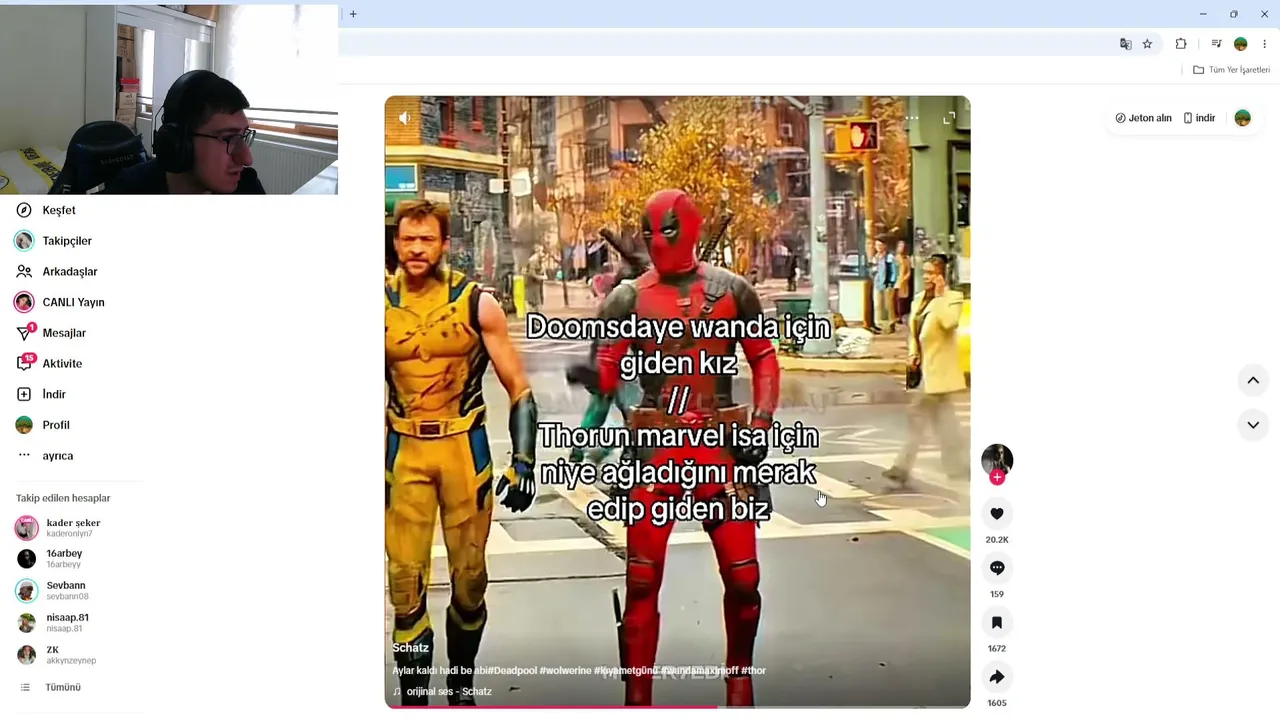Share the video using the arrow icon
This screenshot has height=720, width=1280.
(997, 677)
